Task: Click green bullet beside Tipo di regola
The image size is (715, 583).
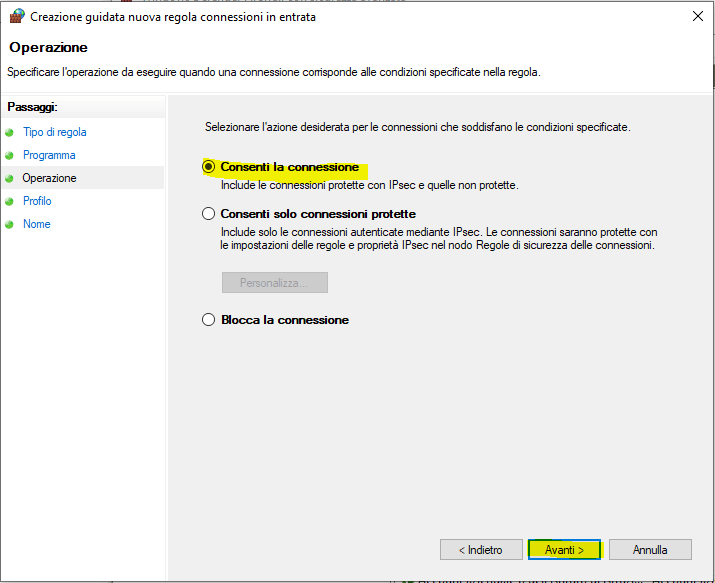Action: pos(10,132)
